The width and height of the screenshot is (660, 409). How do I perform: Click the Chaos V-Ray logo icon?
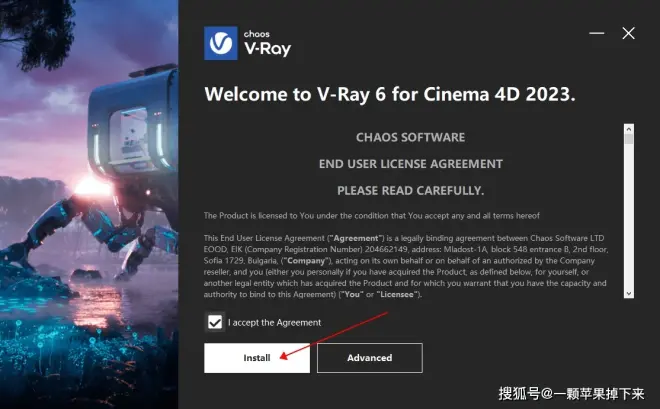coord(221,43)
